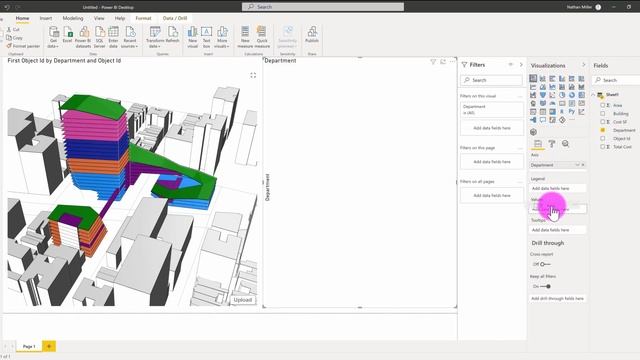Check the Area field checkbox
This screenshot has height=360, width=640.
pos(602,105)
